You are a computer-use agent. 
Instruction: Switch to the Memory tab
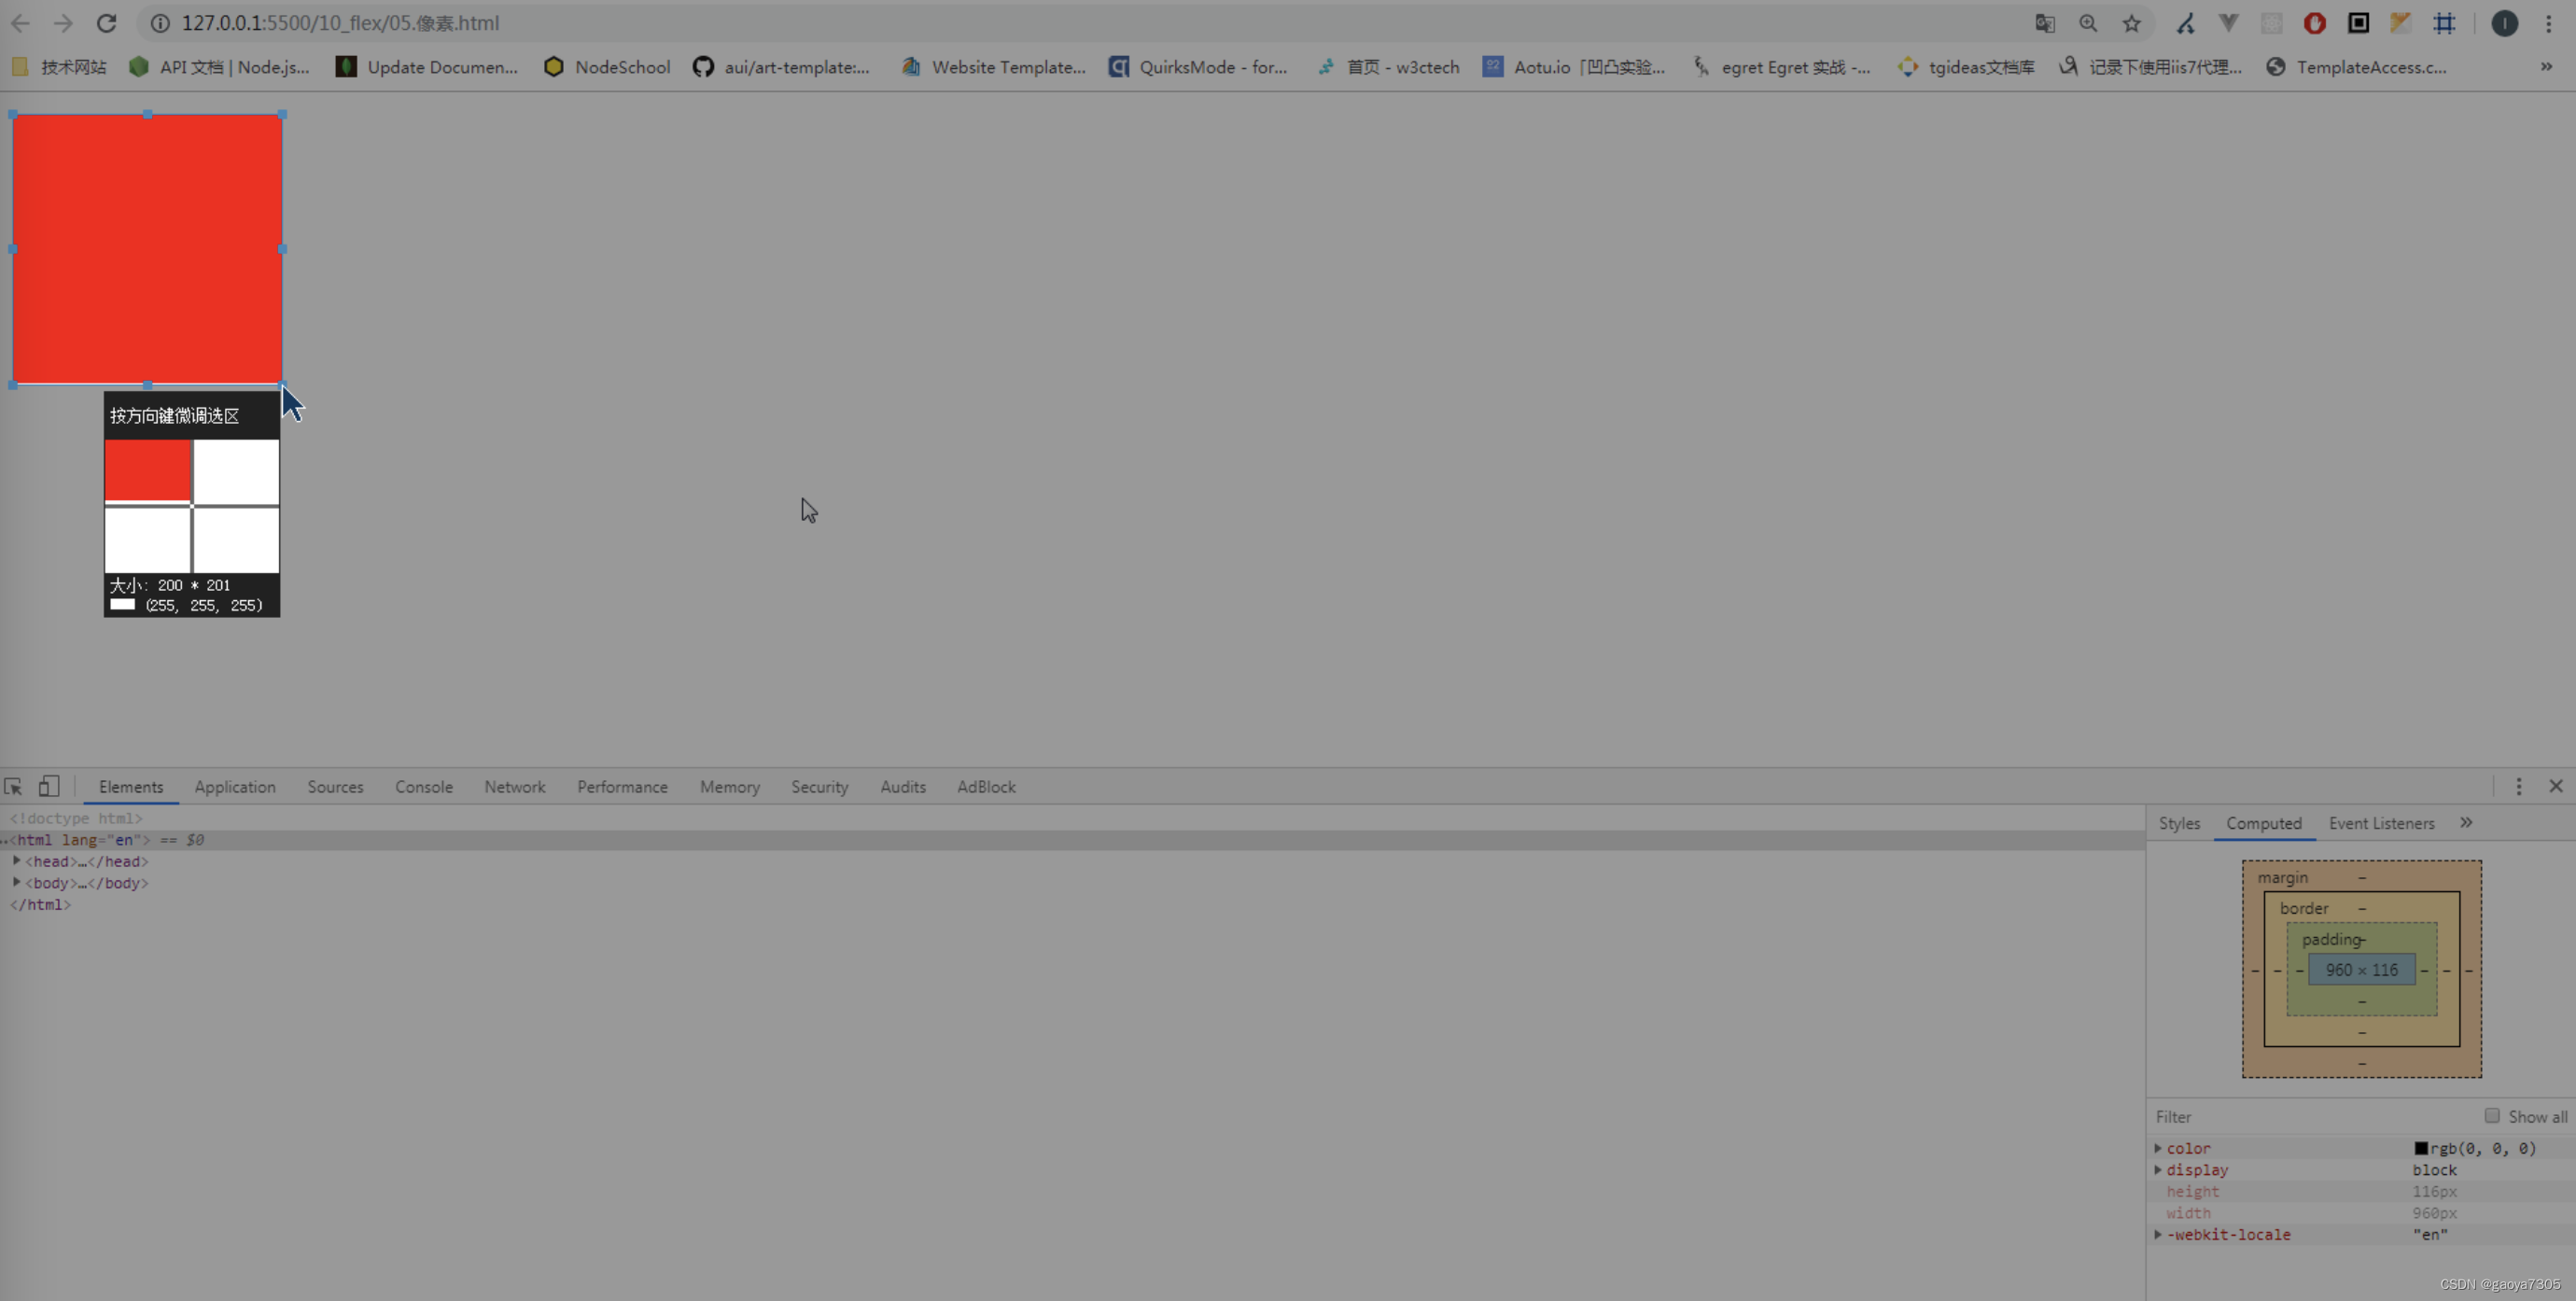pyautogui.click(x=730, y=787)
